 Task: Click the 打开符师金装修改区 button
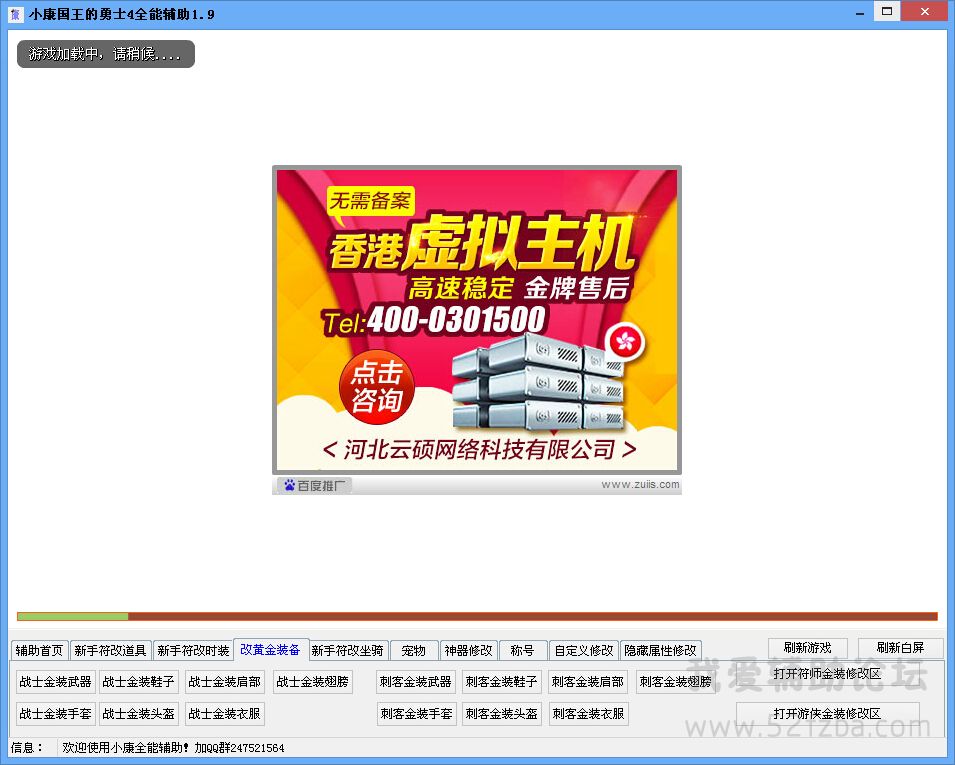pyautogui.click(x=827, y=674)
